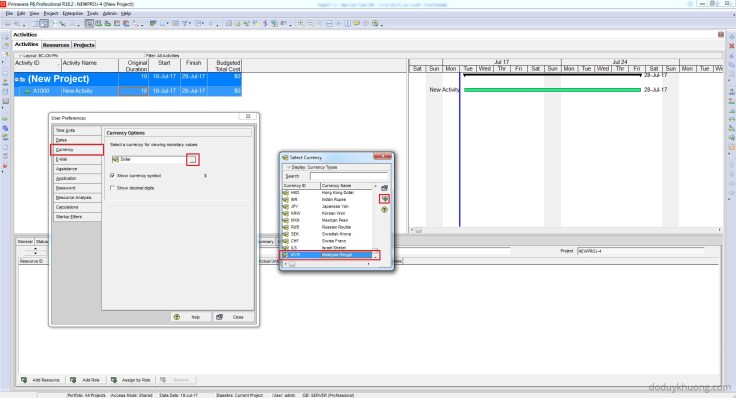The width and height of the screenshot is (736, 398).
Task: Click the Activity ID column header
Action: click(x=37, y=65)
